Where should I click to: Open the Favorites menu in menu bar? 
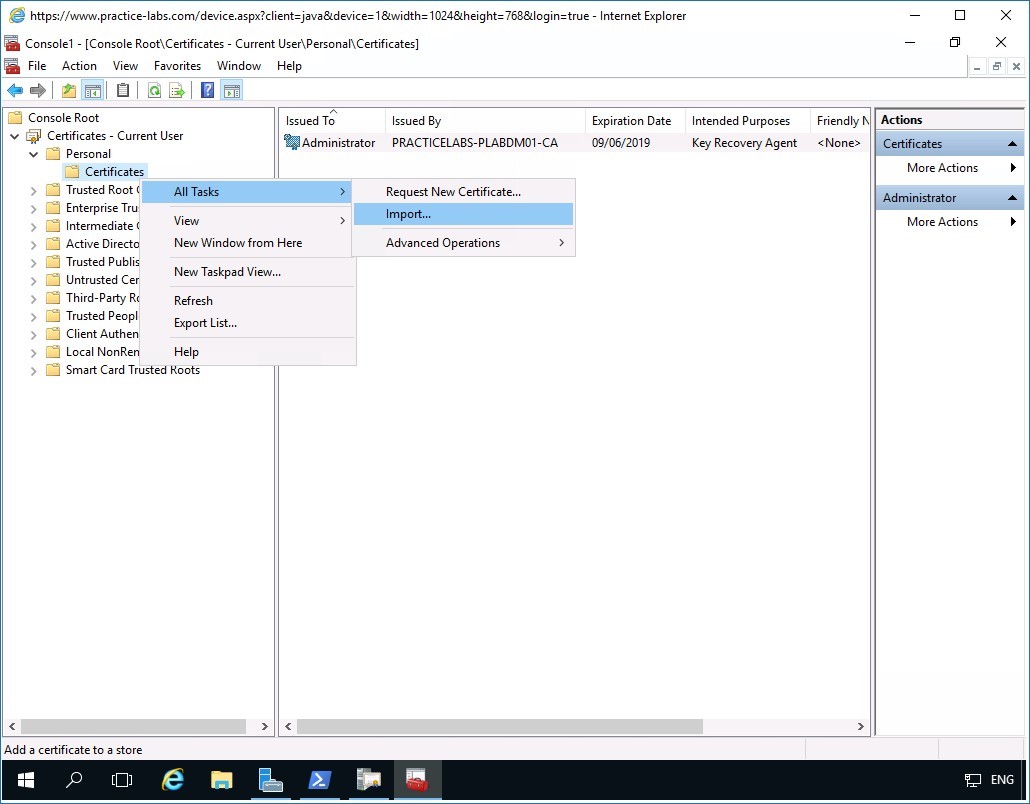tap(177, 66)
